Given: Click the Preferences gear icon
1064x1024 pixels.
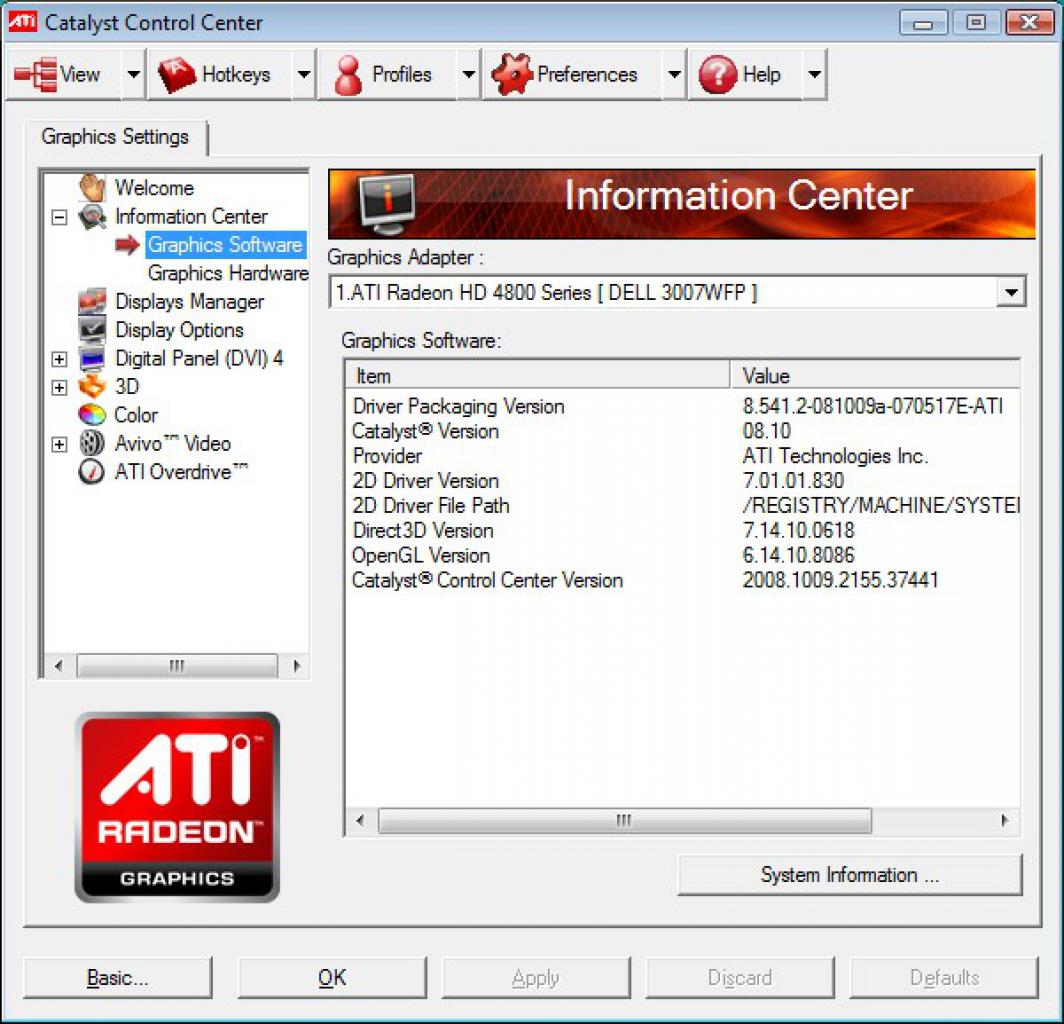Looking at the screenshot, I should tap(511, 74).
